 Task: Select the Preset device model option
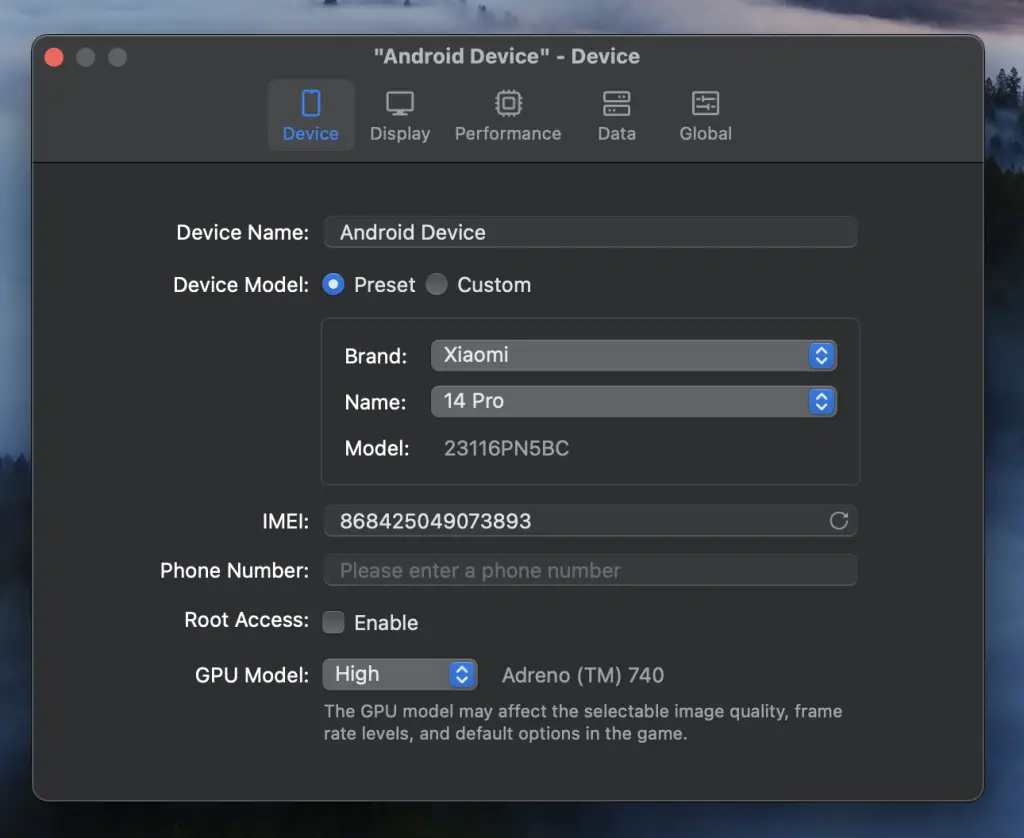point(334,285)
